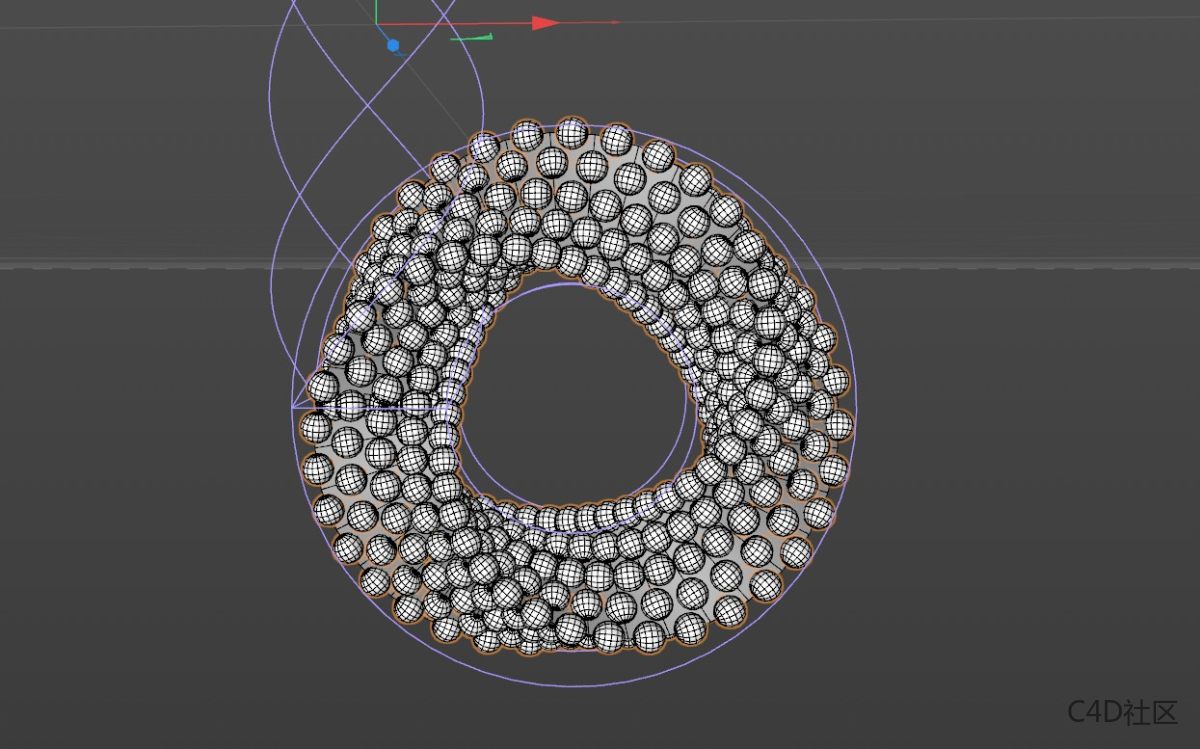
Task: Click the green Y-axis line of the gizmo
Action: click(x=376, y=12)
